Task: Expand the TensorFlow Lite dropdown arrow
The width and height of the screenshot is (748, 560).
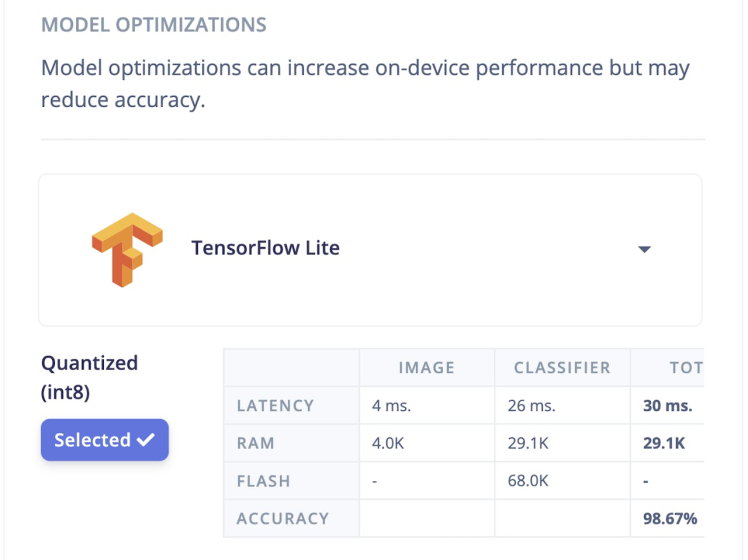Action: pos(644,249)
